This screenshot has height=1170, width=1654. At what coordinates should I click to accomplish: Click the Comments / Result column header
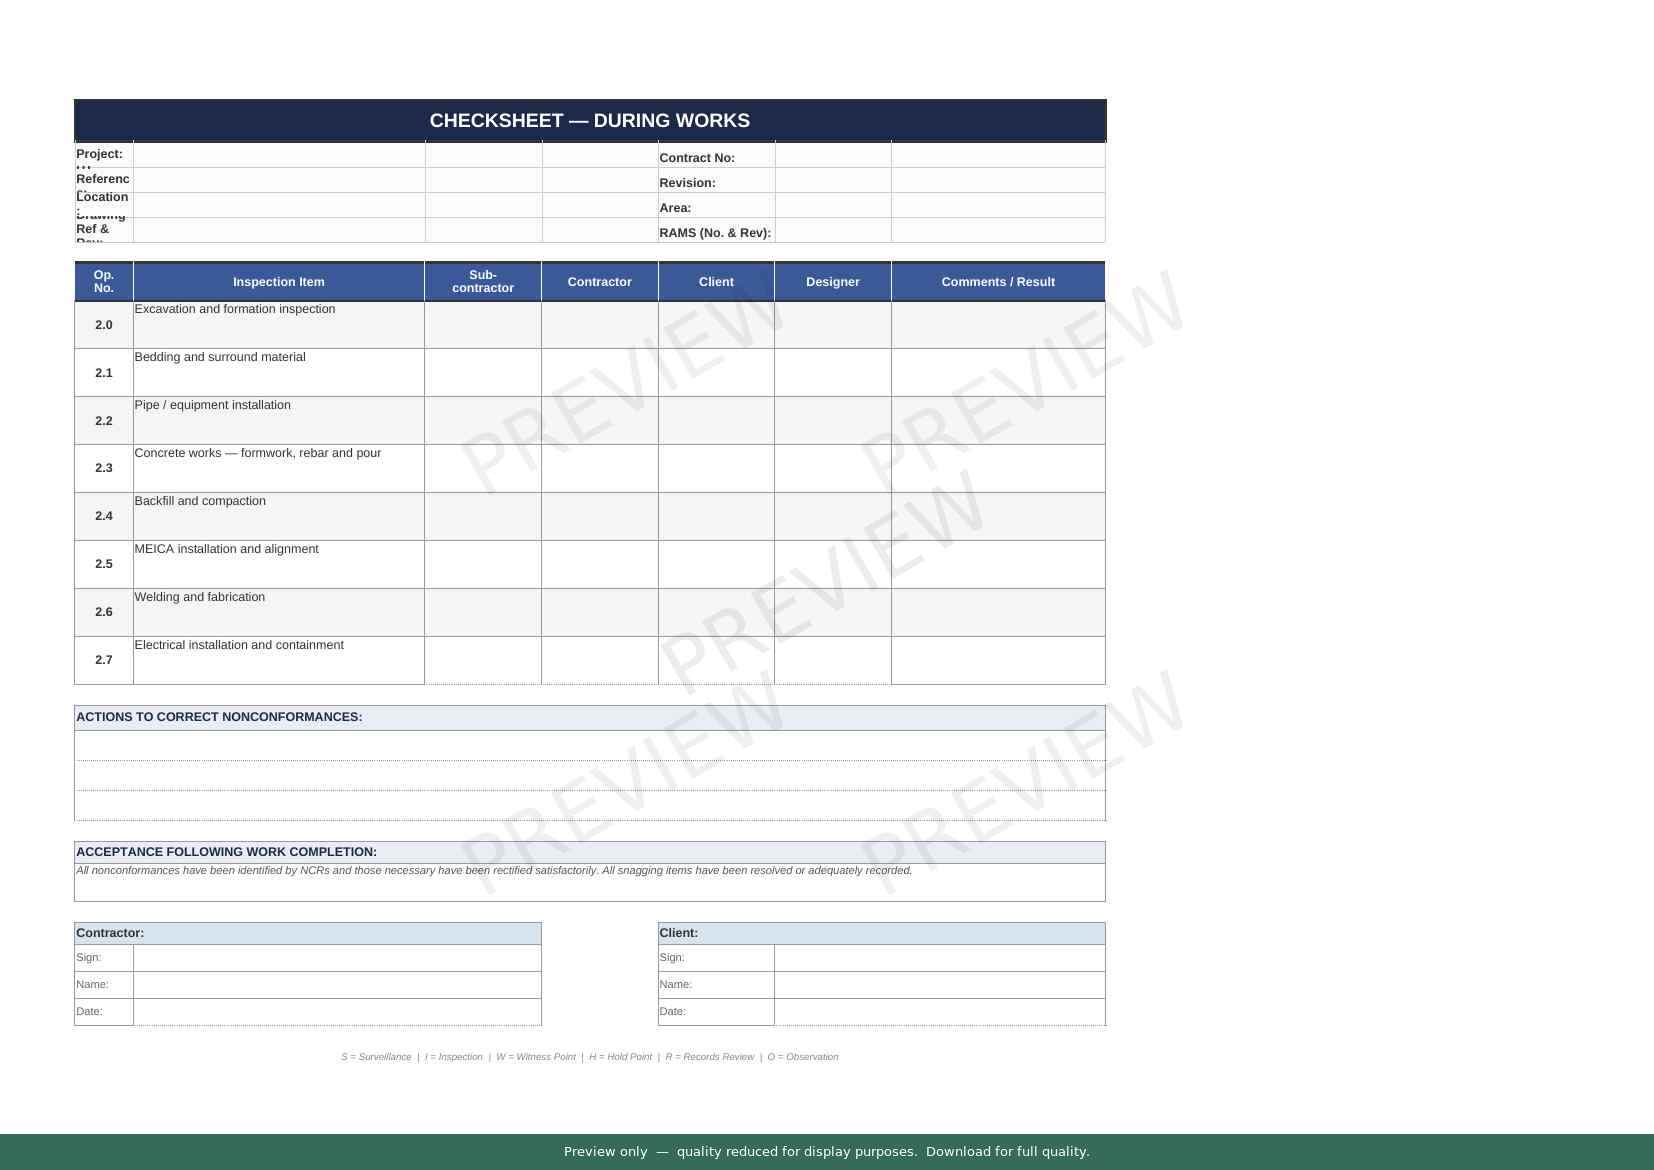coord(997,282)
